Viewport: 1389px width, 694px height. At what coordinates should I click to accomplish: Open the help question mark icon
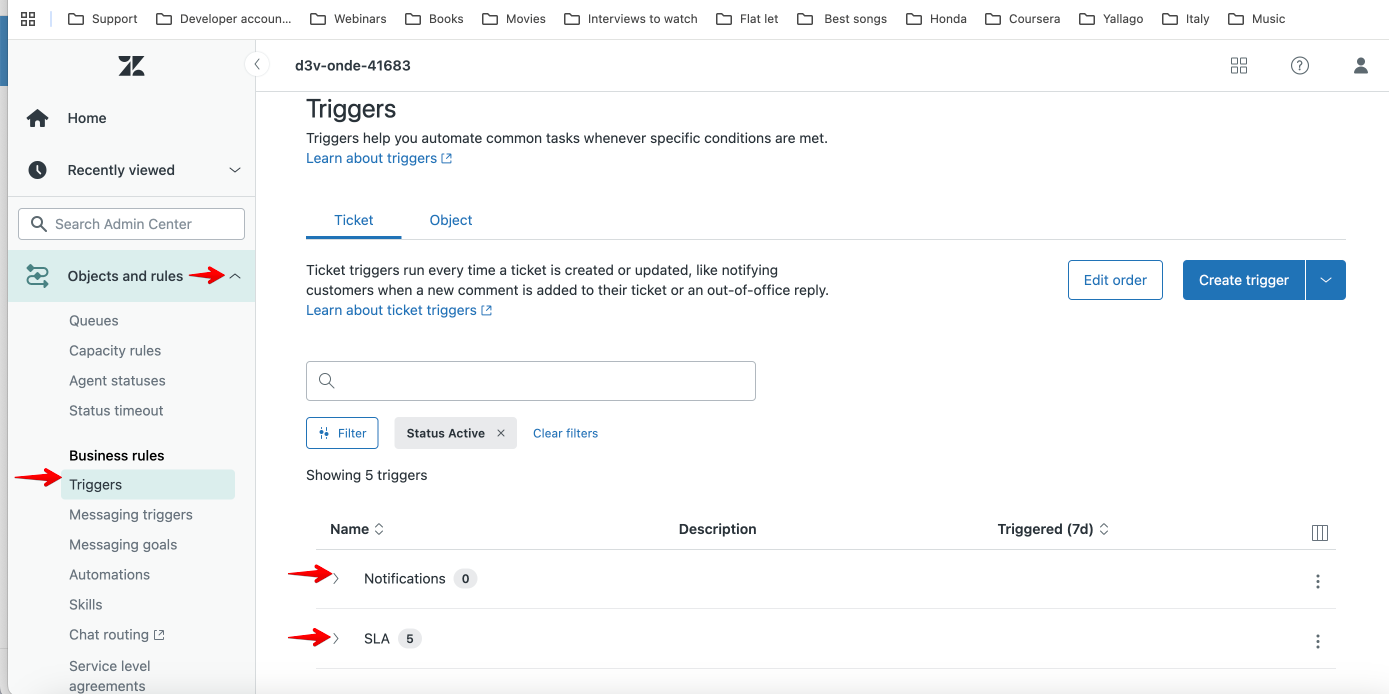[x=1300, y=66]
